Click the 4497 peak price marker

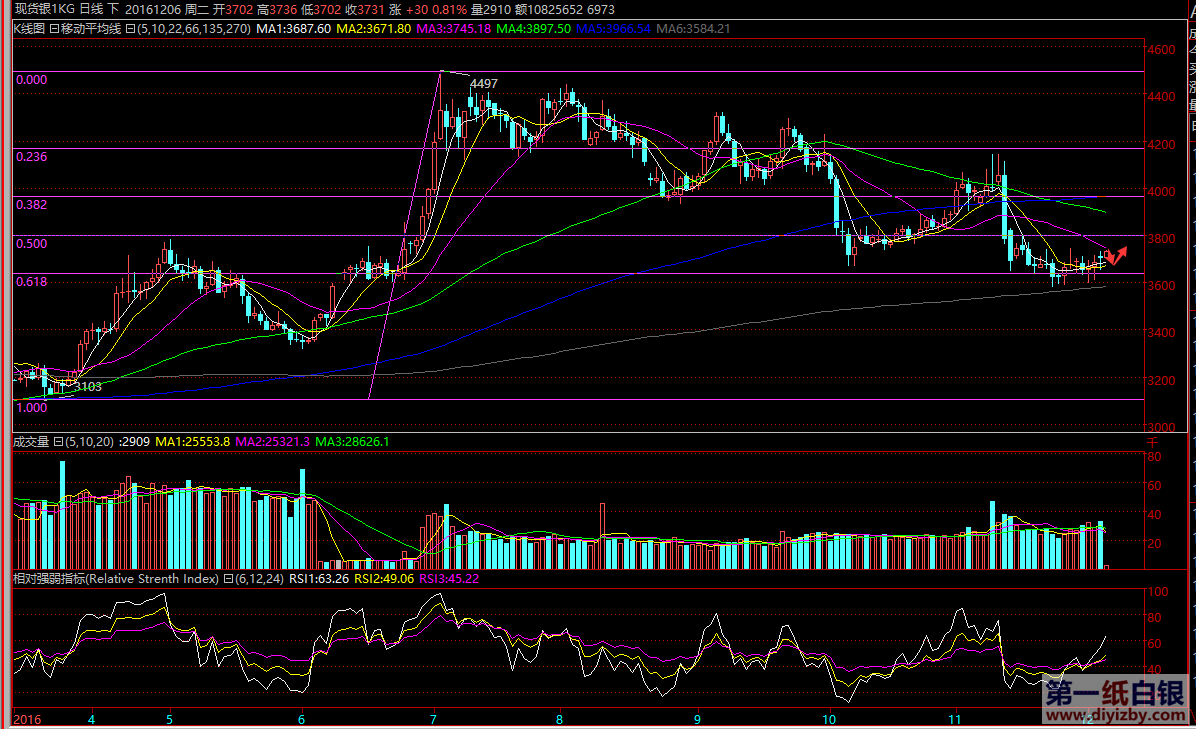tap(483, 84)
